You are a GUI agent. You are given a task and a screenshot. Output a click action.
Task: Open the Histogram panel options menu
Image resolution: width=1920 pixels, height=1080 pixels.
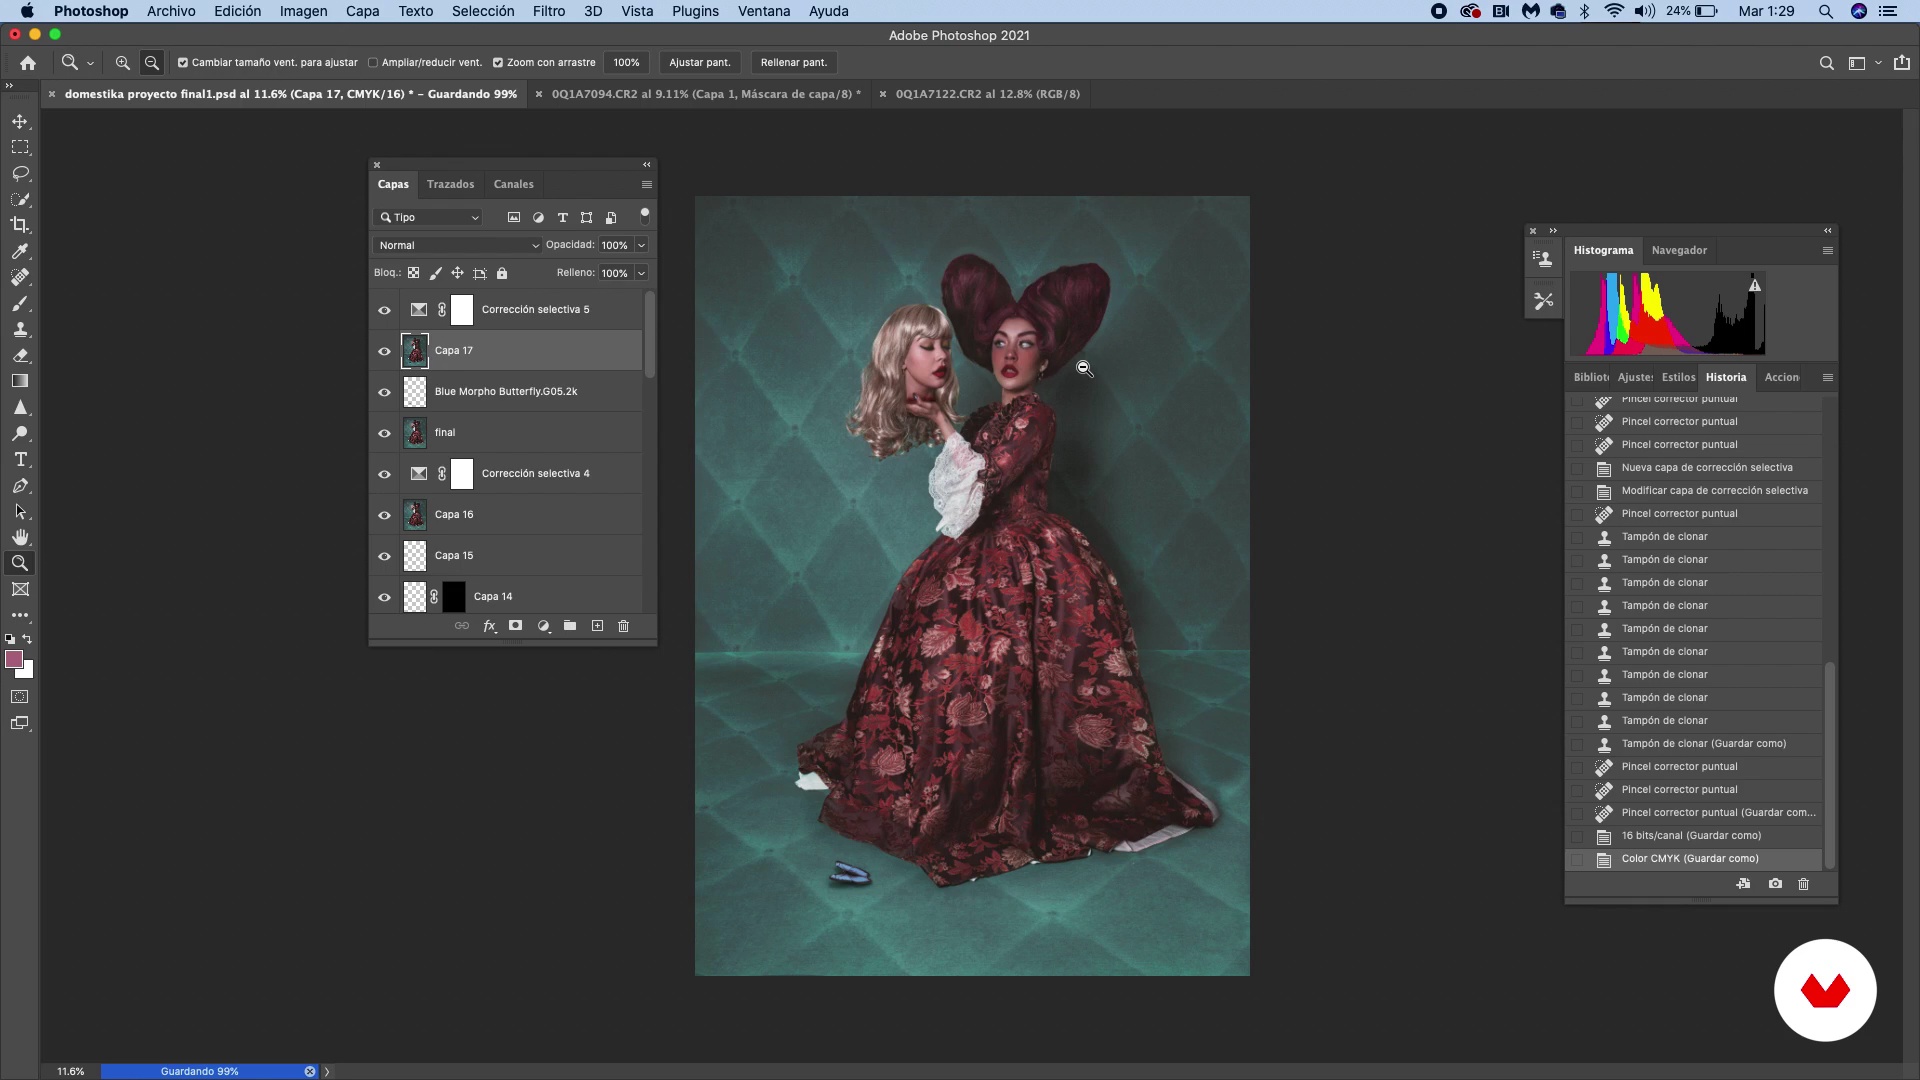click(x=1828, y=250)
